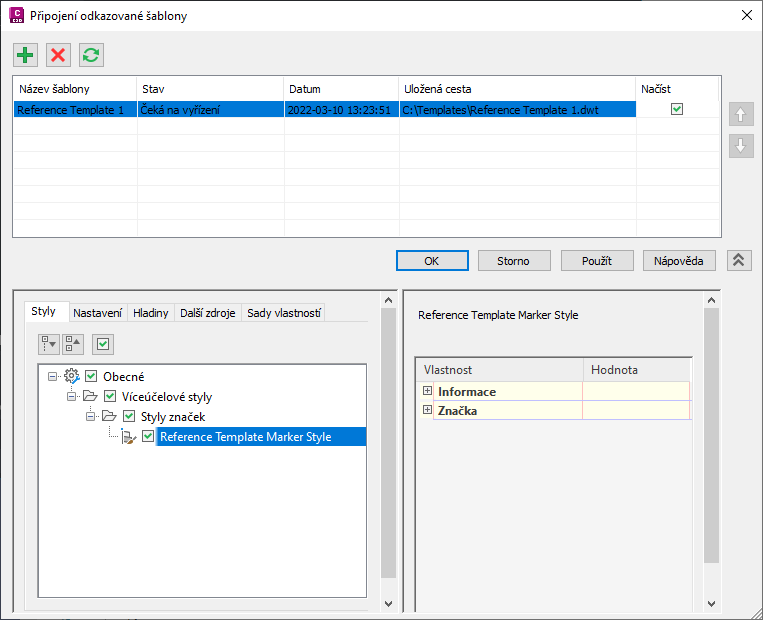The width and height of the screenshot is (763, 620).
Task: Click the Použít button
Action: (597, 261)
